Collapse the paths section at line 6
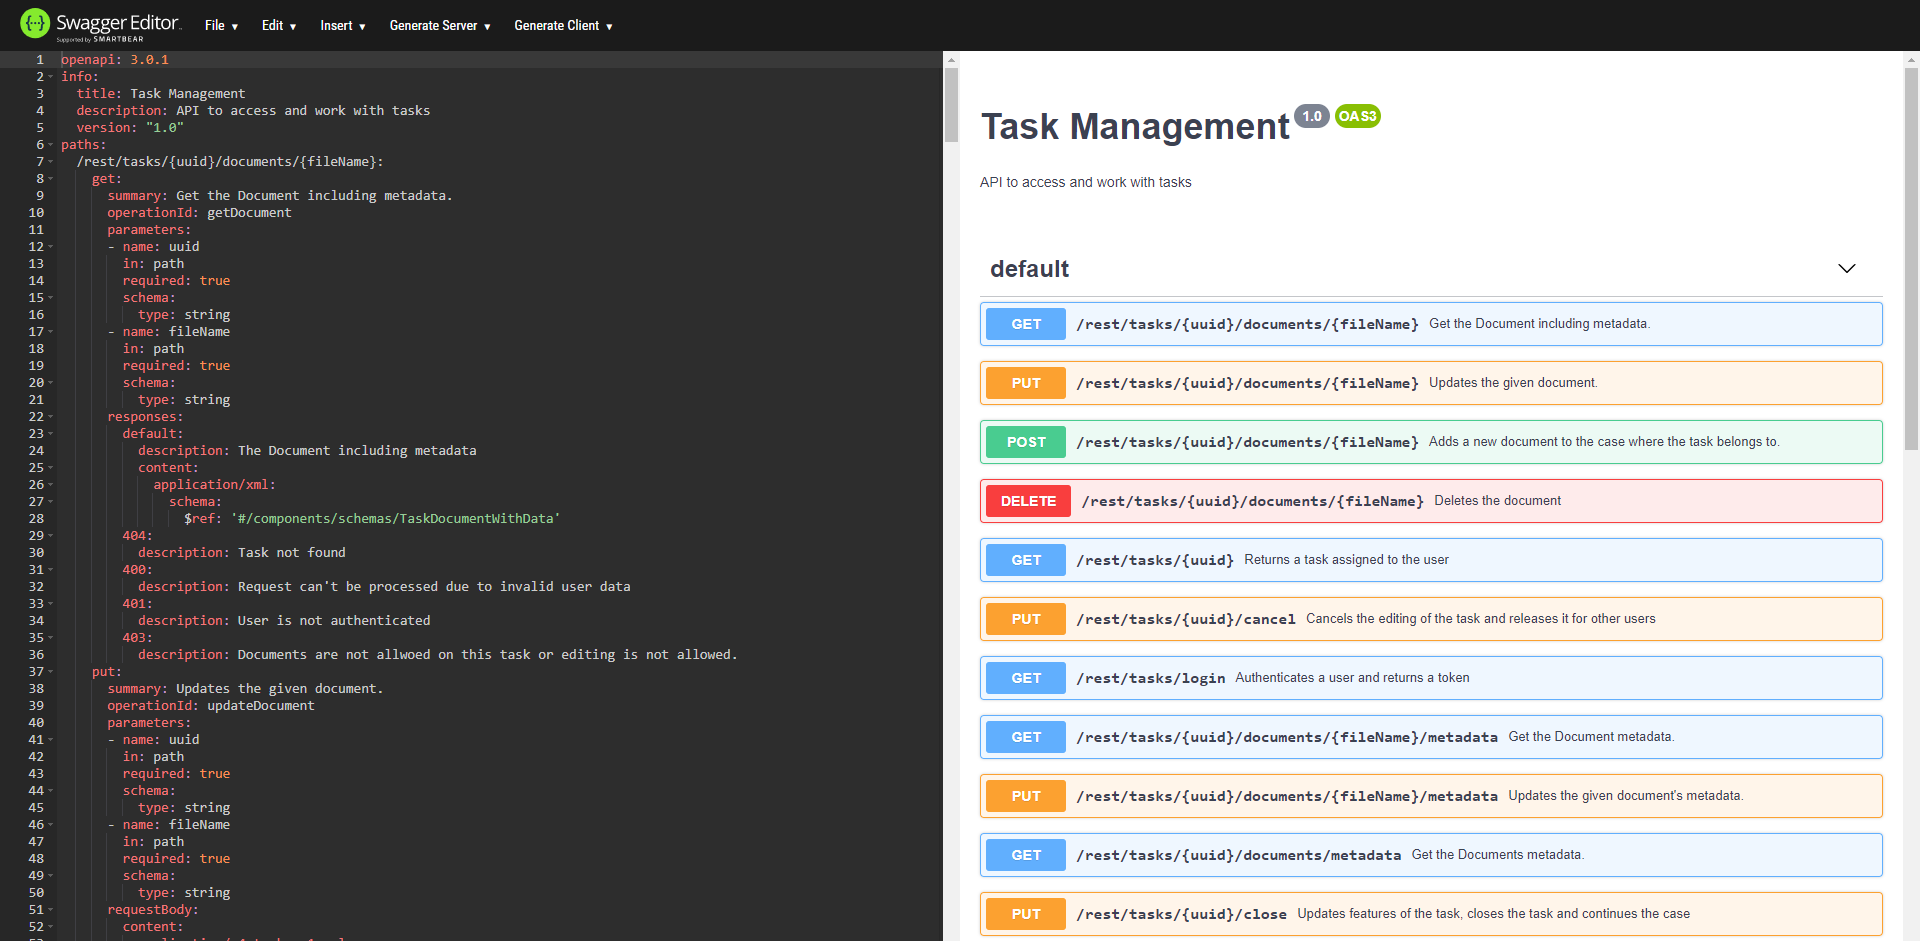Screen dimensions: 1920x941 coord(49,144)
